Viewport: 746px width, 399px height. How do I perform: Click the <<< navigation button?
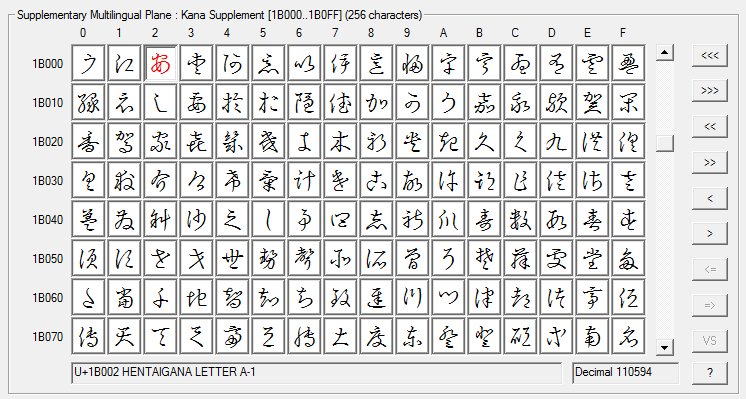(709, 56)
